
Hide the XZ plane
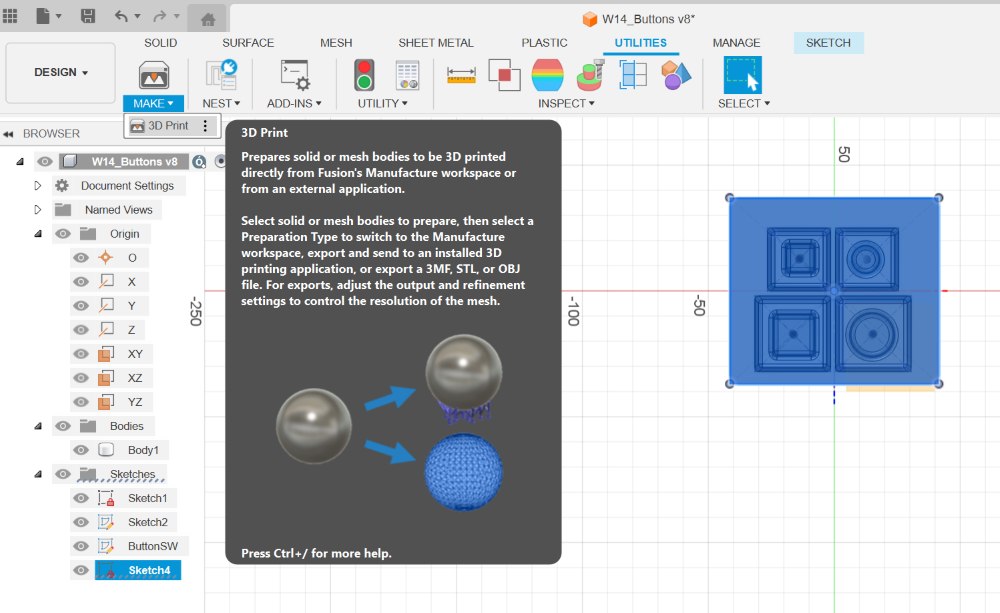81,378
